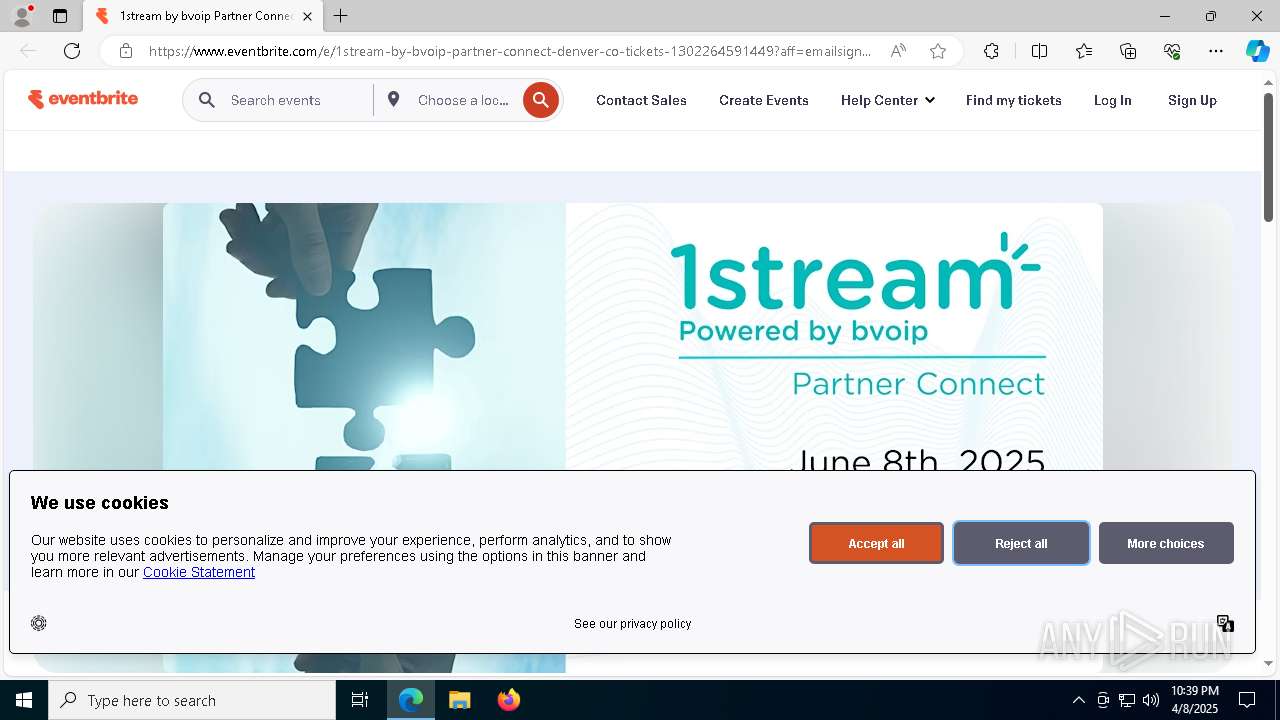Open Task View on taskbar
Screen dimensions: 1280x720
tap(360, 700)
